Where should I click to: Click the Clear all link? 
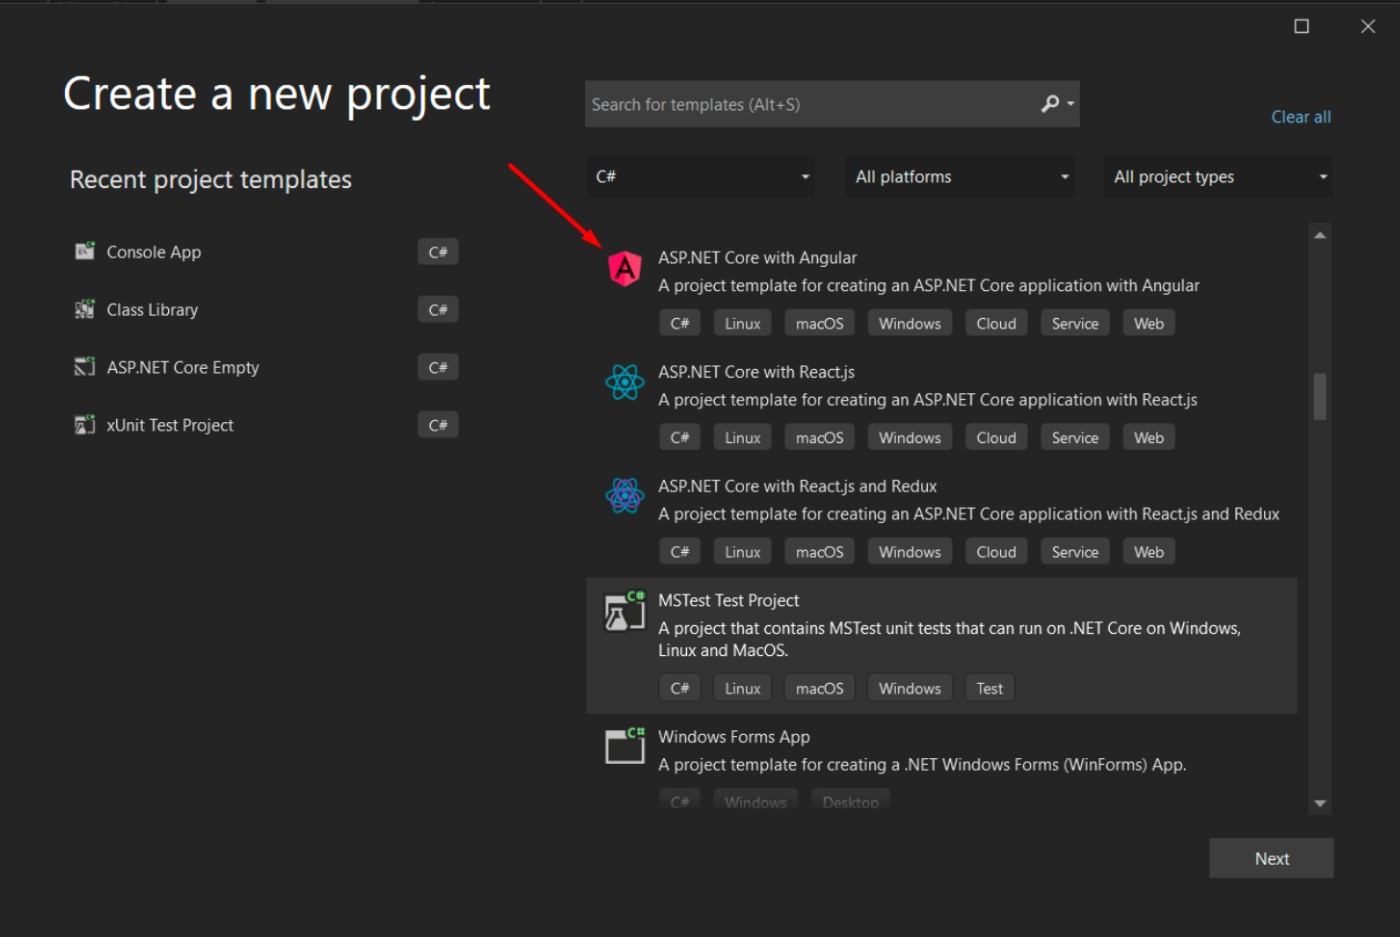click(1300, 117)
